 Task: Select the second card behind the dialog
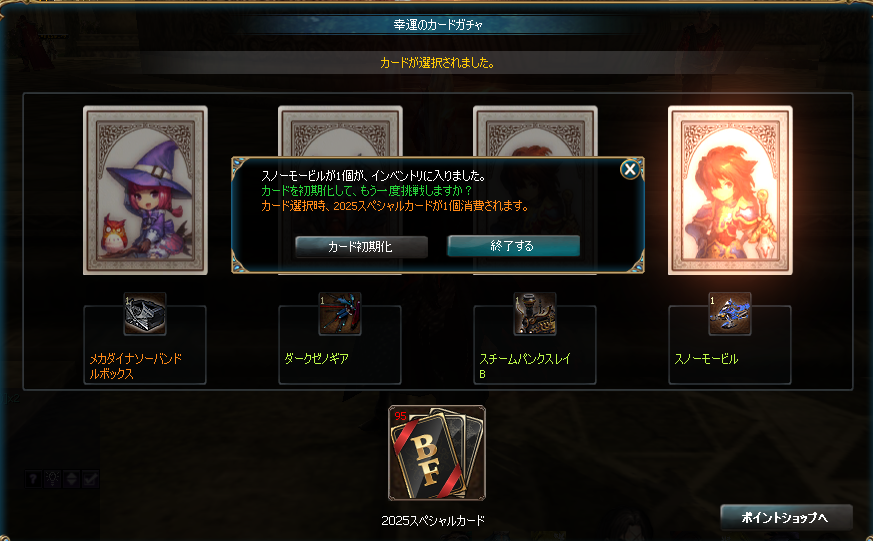[340, 131]
